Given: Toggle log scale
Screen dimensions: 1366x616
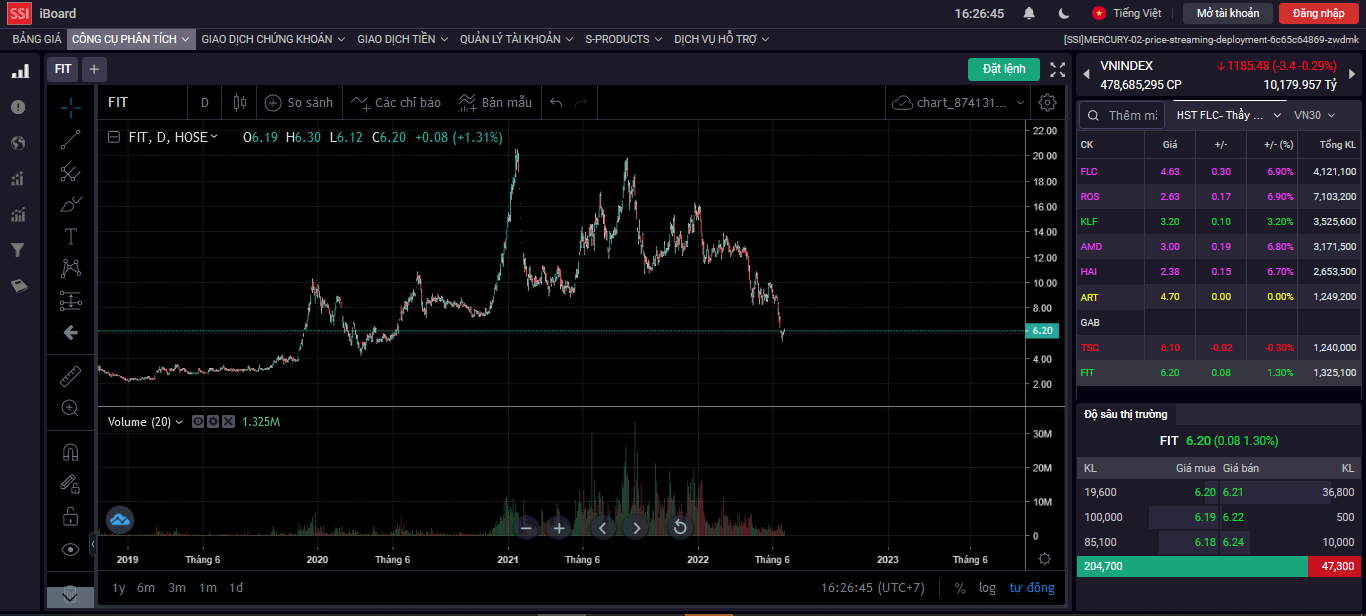Looking at the screenshot, I should coord(987,588).
